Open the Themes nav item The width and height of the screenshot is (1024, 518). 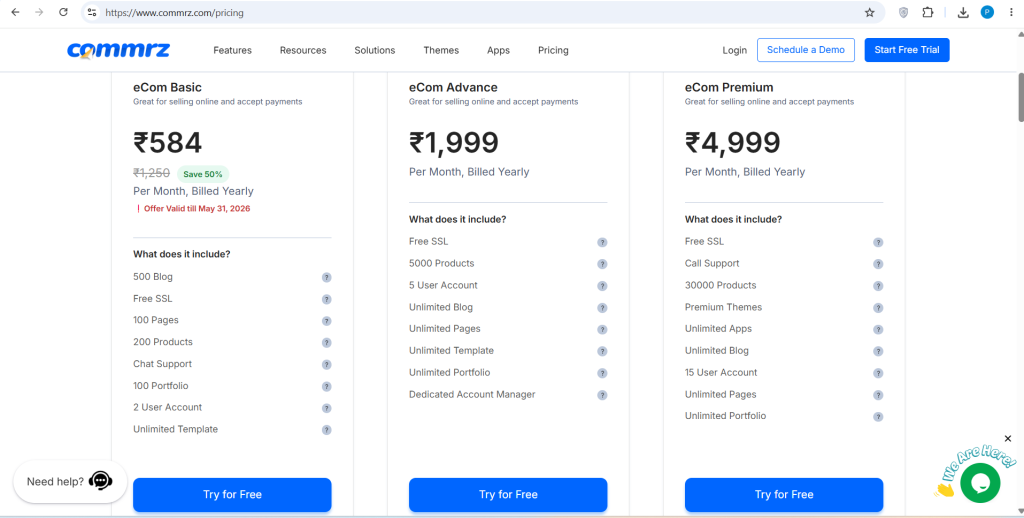click(441, 50)
